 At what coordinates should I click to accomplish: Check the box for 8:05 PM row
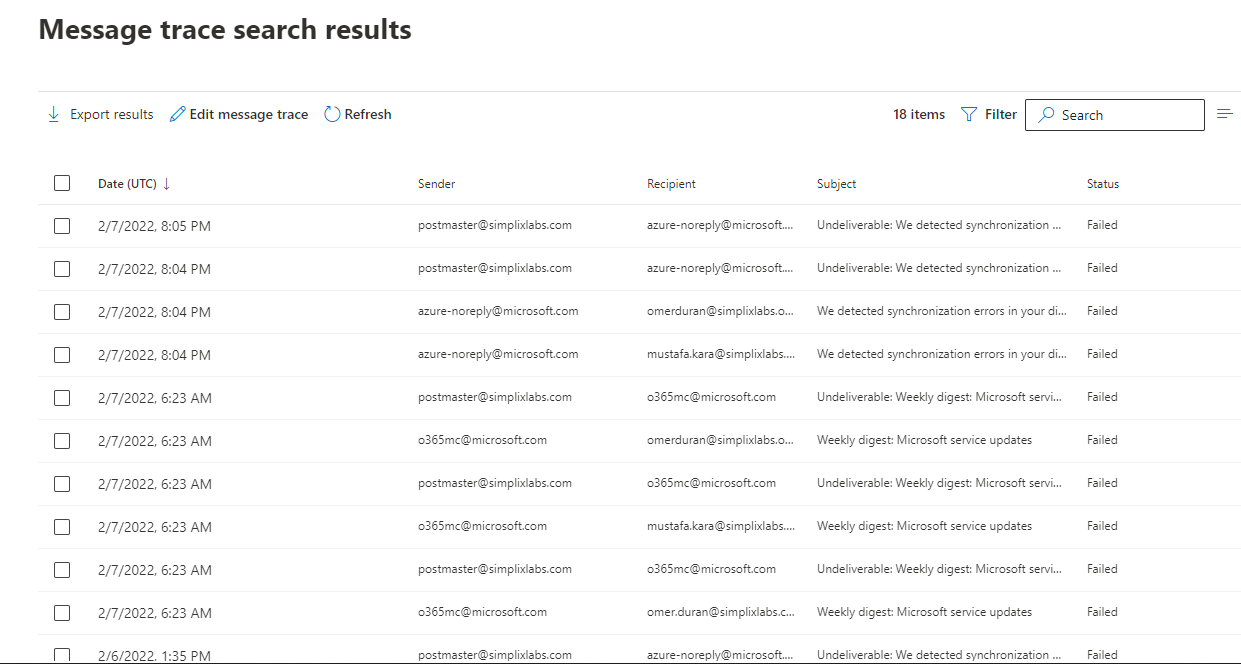[x=62, y=226]
